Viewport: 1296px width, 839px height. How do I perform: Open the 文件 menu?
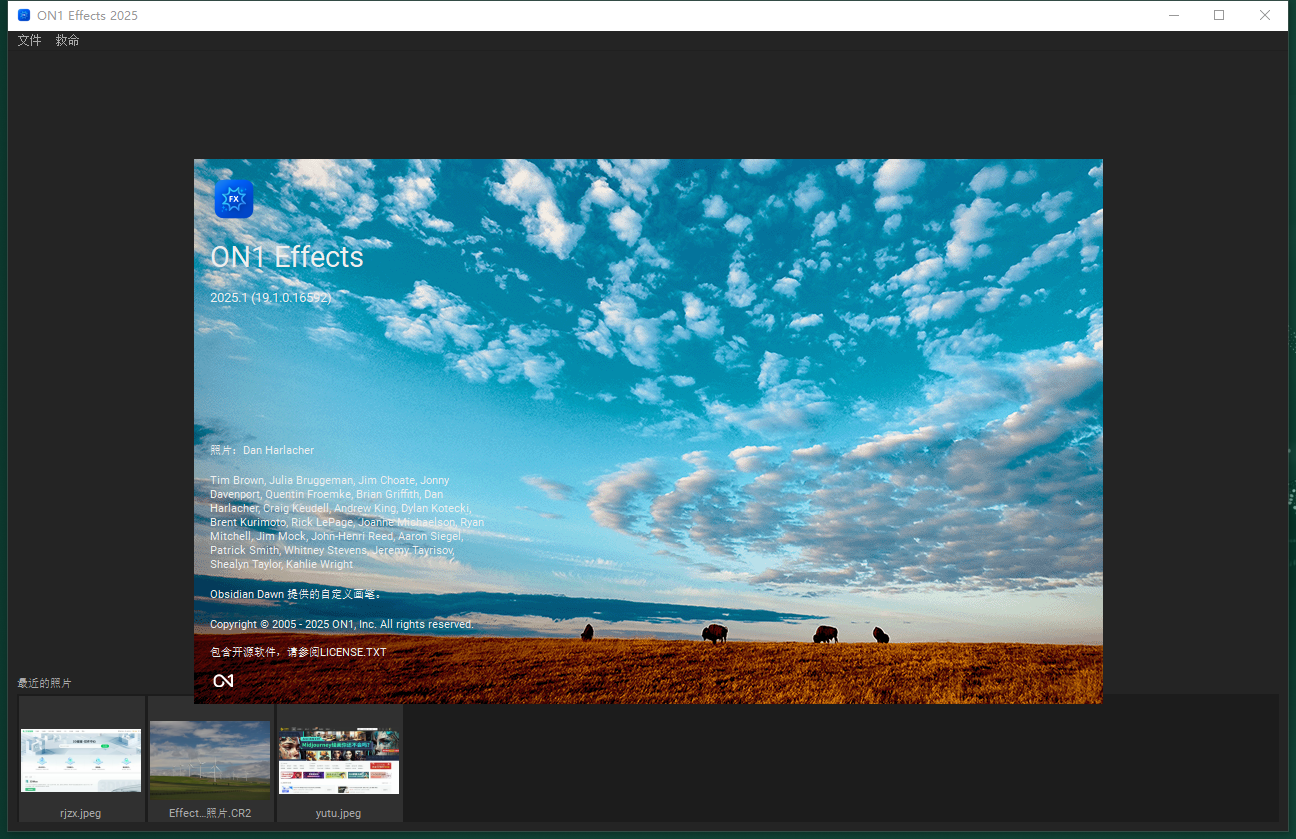(x=29, y=41)
